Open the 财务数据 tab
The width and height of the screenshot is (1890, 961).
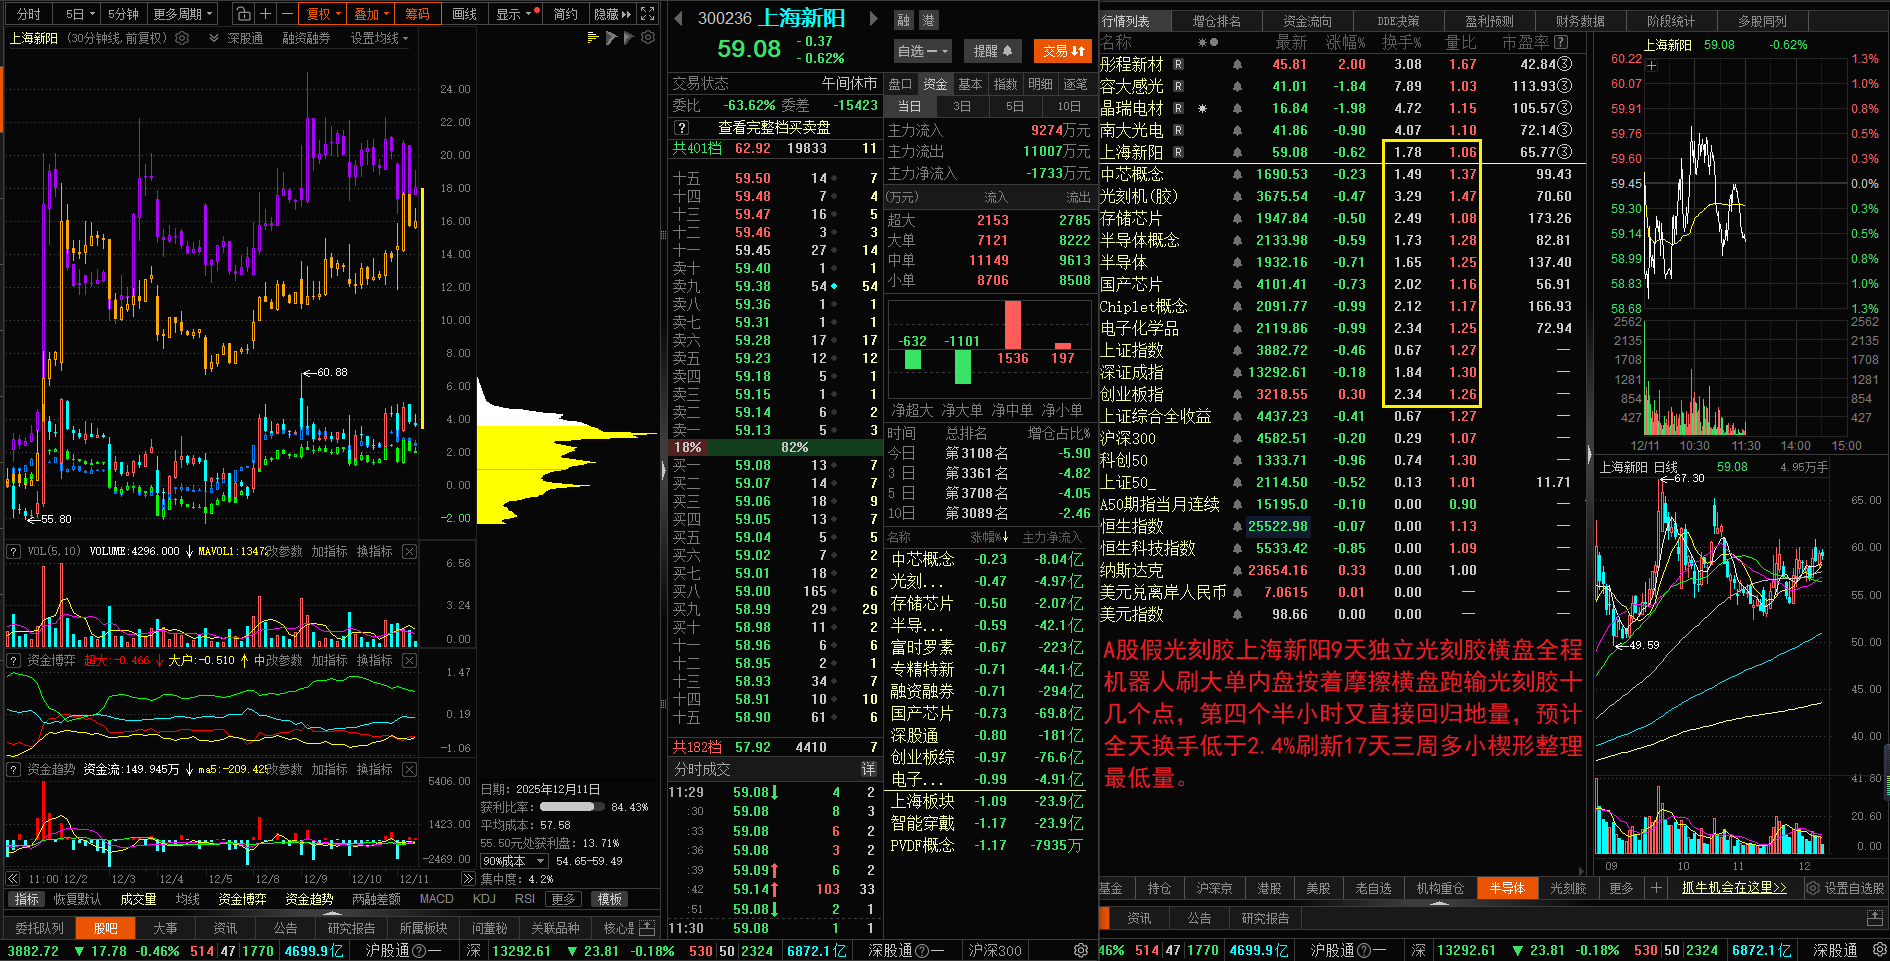pos(1580,20)
